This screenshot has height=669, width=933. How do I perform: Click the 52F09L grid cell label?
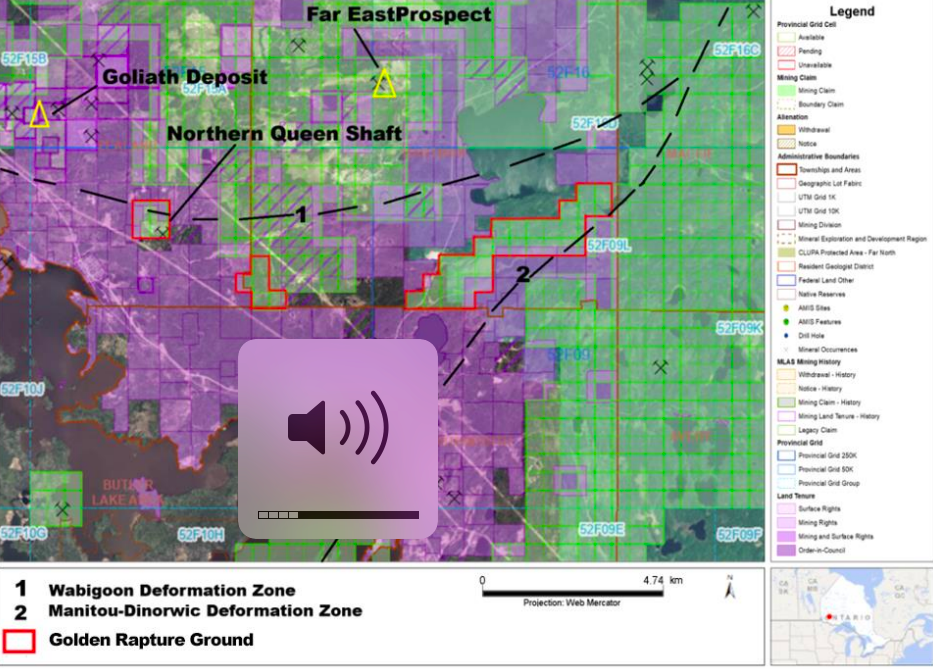(x=609, y=244)
